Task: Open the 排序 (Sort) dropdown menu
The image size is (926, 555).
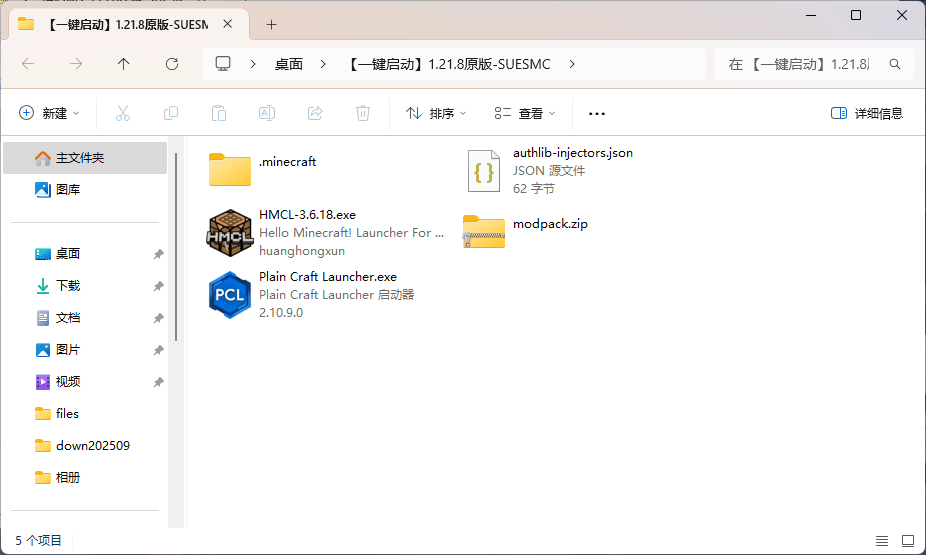Action: click(436, 113)
